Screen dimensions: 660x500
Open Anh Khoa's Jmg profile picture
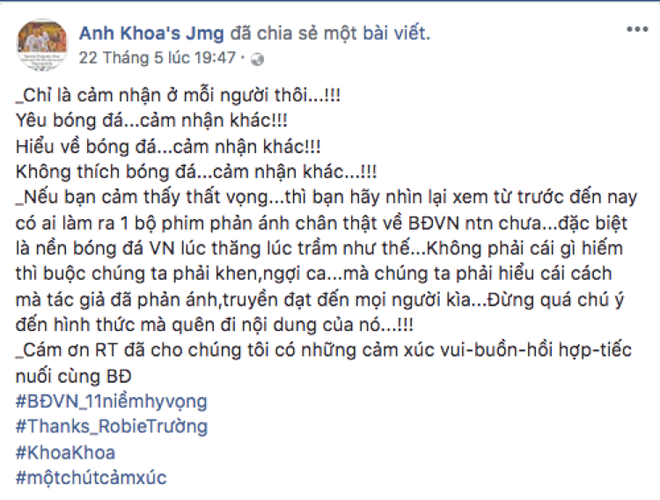pyautogui.click(x=42, y=43)
